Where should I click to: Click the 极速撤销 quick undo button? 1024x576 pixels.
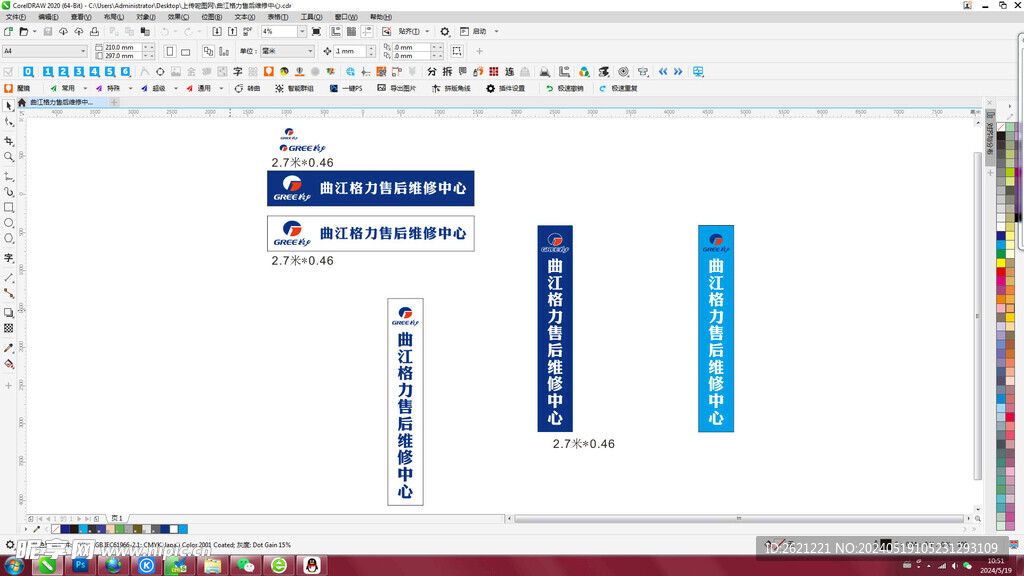click(x=564, y=88)
